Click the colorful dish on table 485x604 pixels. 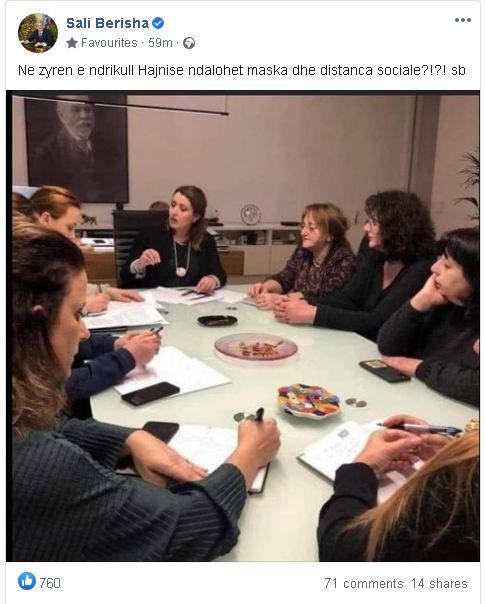[309, 401]
